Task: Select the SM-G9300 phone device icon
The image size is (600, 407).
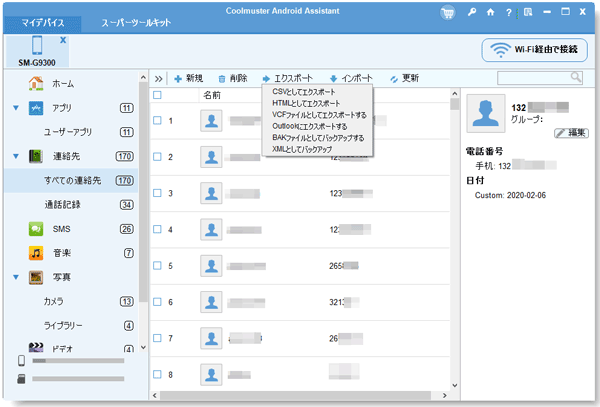Action: coord(37,46)
